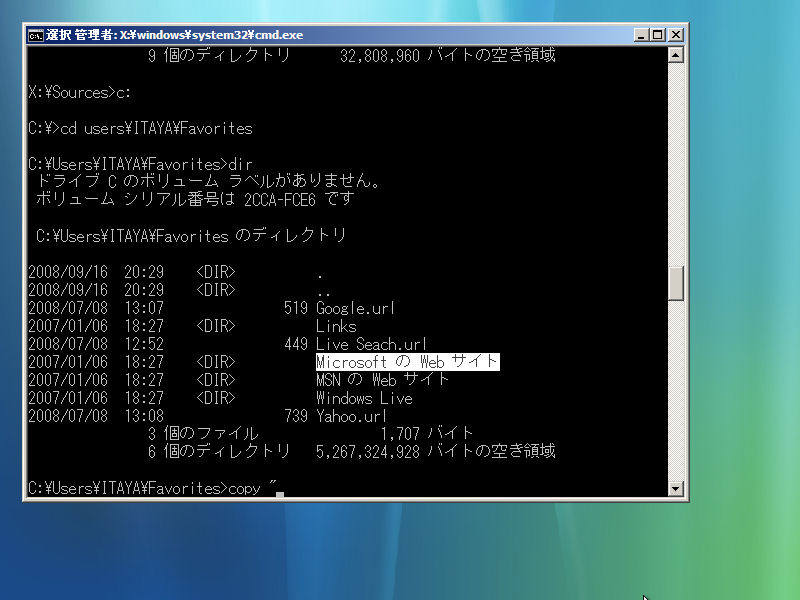Click the volume serial '2CCA-FCE6' text
Image resolution: width=800 pixels, height=600 pixels.
pyautogui.click(x=280, y=199)
